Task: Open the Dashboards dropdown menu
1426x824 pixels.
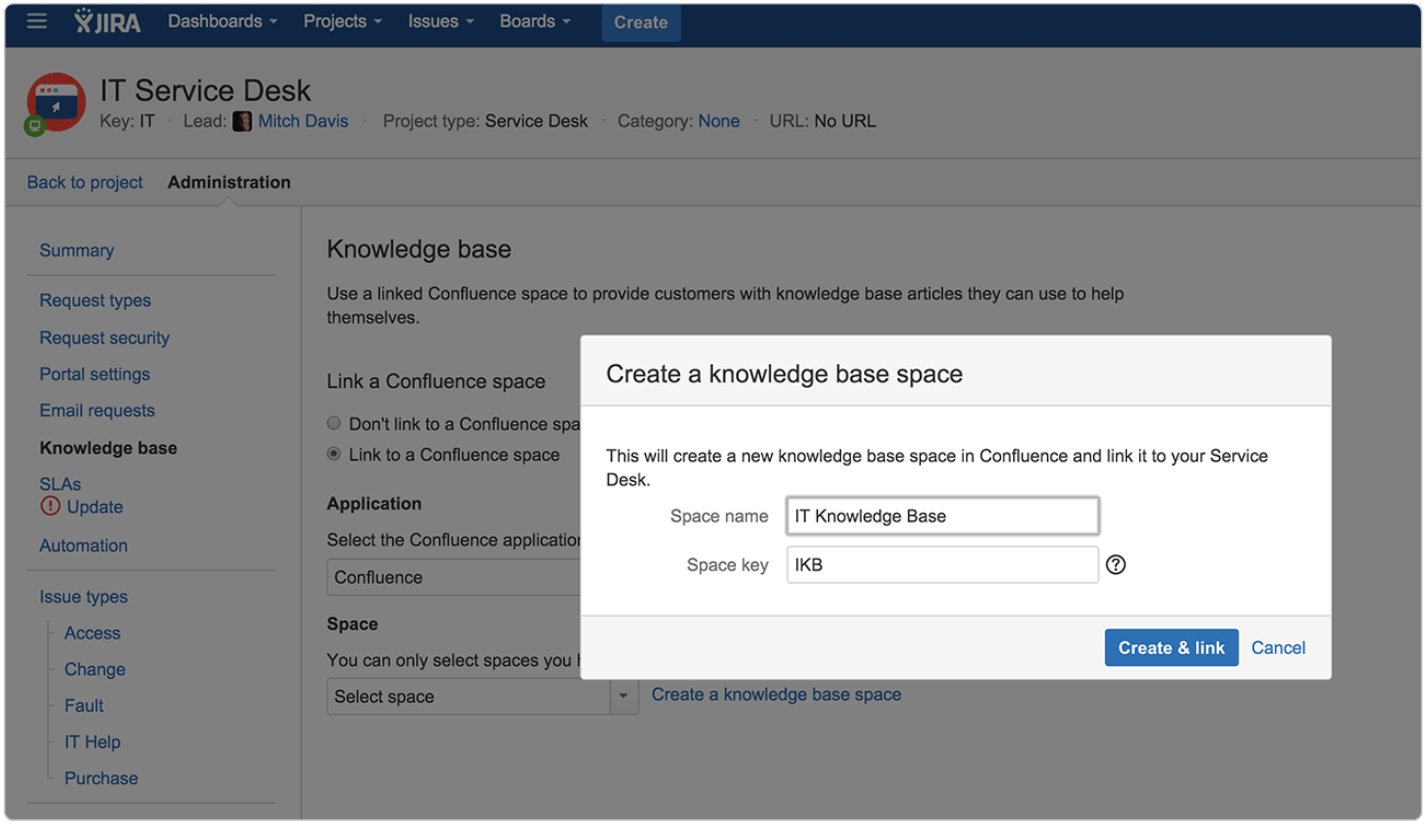Action: [x=222, y=21]
